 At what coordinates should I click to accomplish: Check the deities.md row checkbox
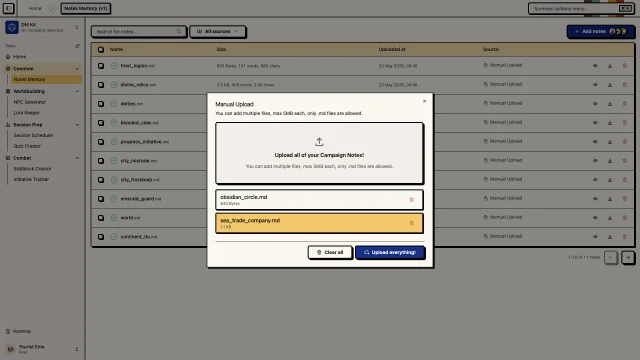coord(101,104)
